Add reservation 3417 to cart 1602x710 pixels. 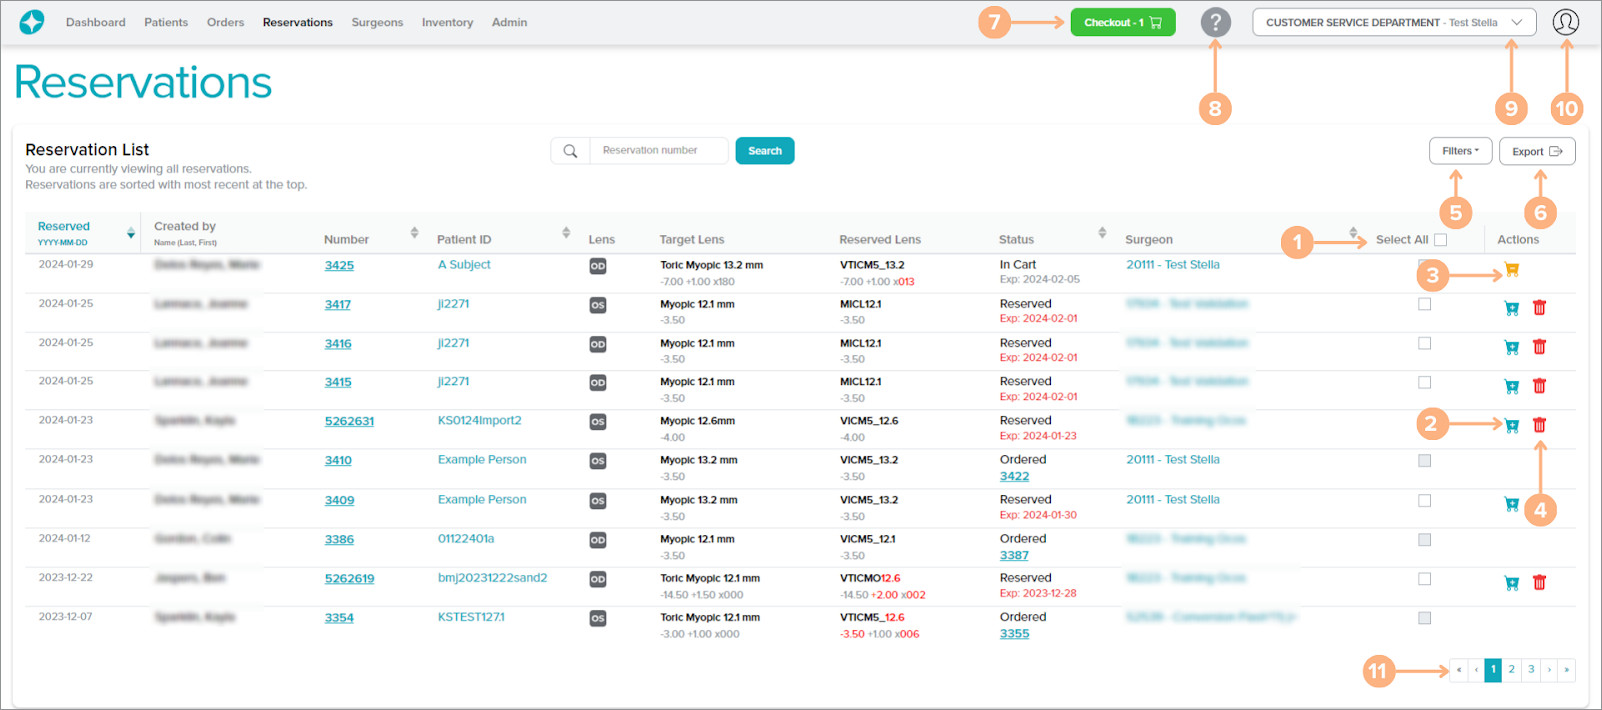[x=1511, y=308]
